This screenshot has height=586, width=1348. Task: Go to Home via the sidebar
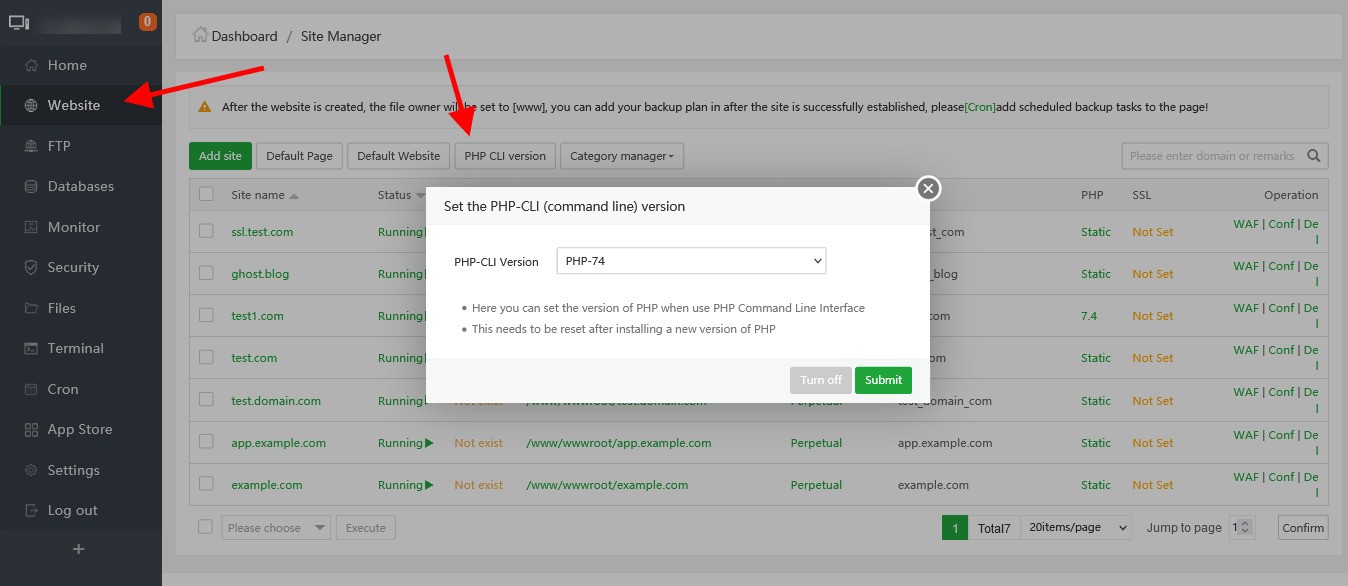pos(66,65)
